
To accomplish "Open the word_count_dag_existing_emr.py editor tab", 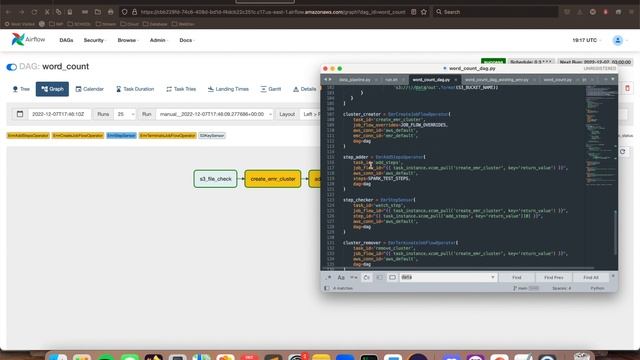I will pyautogui.click(x=497, y=80).
